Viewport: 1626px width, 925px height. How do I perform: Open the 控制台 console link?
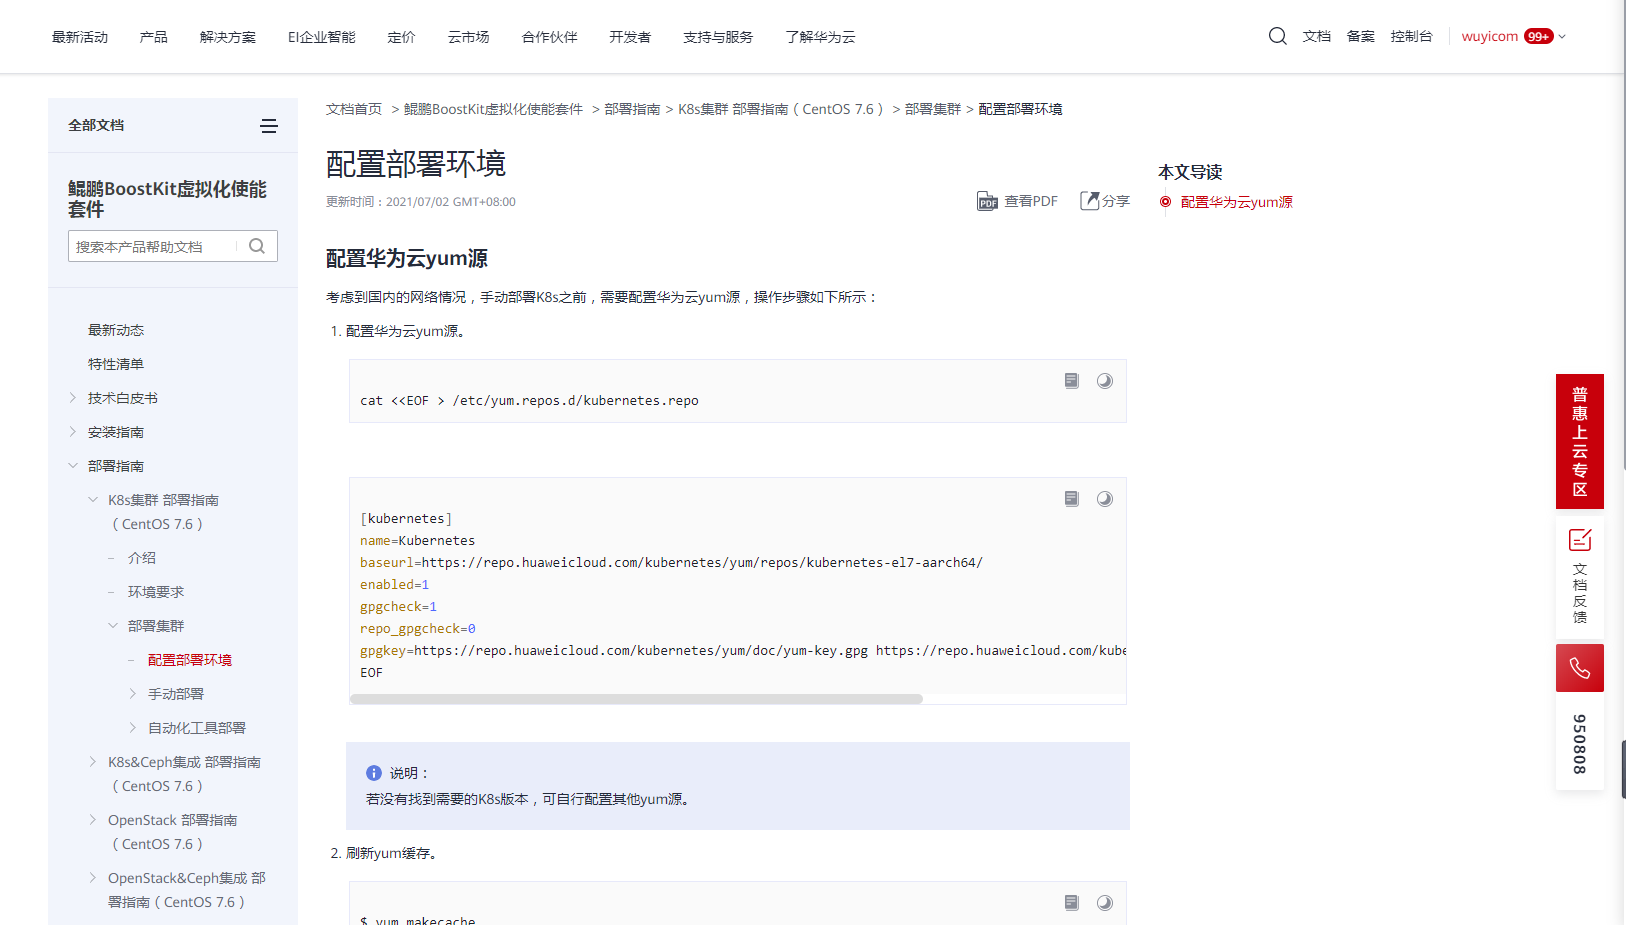1411,36
